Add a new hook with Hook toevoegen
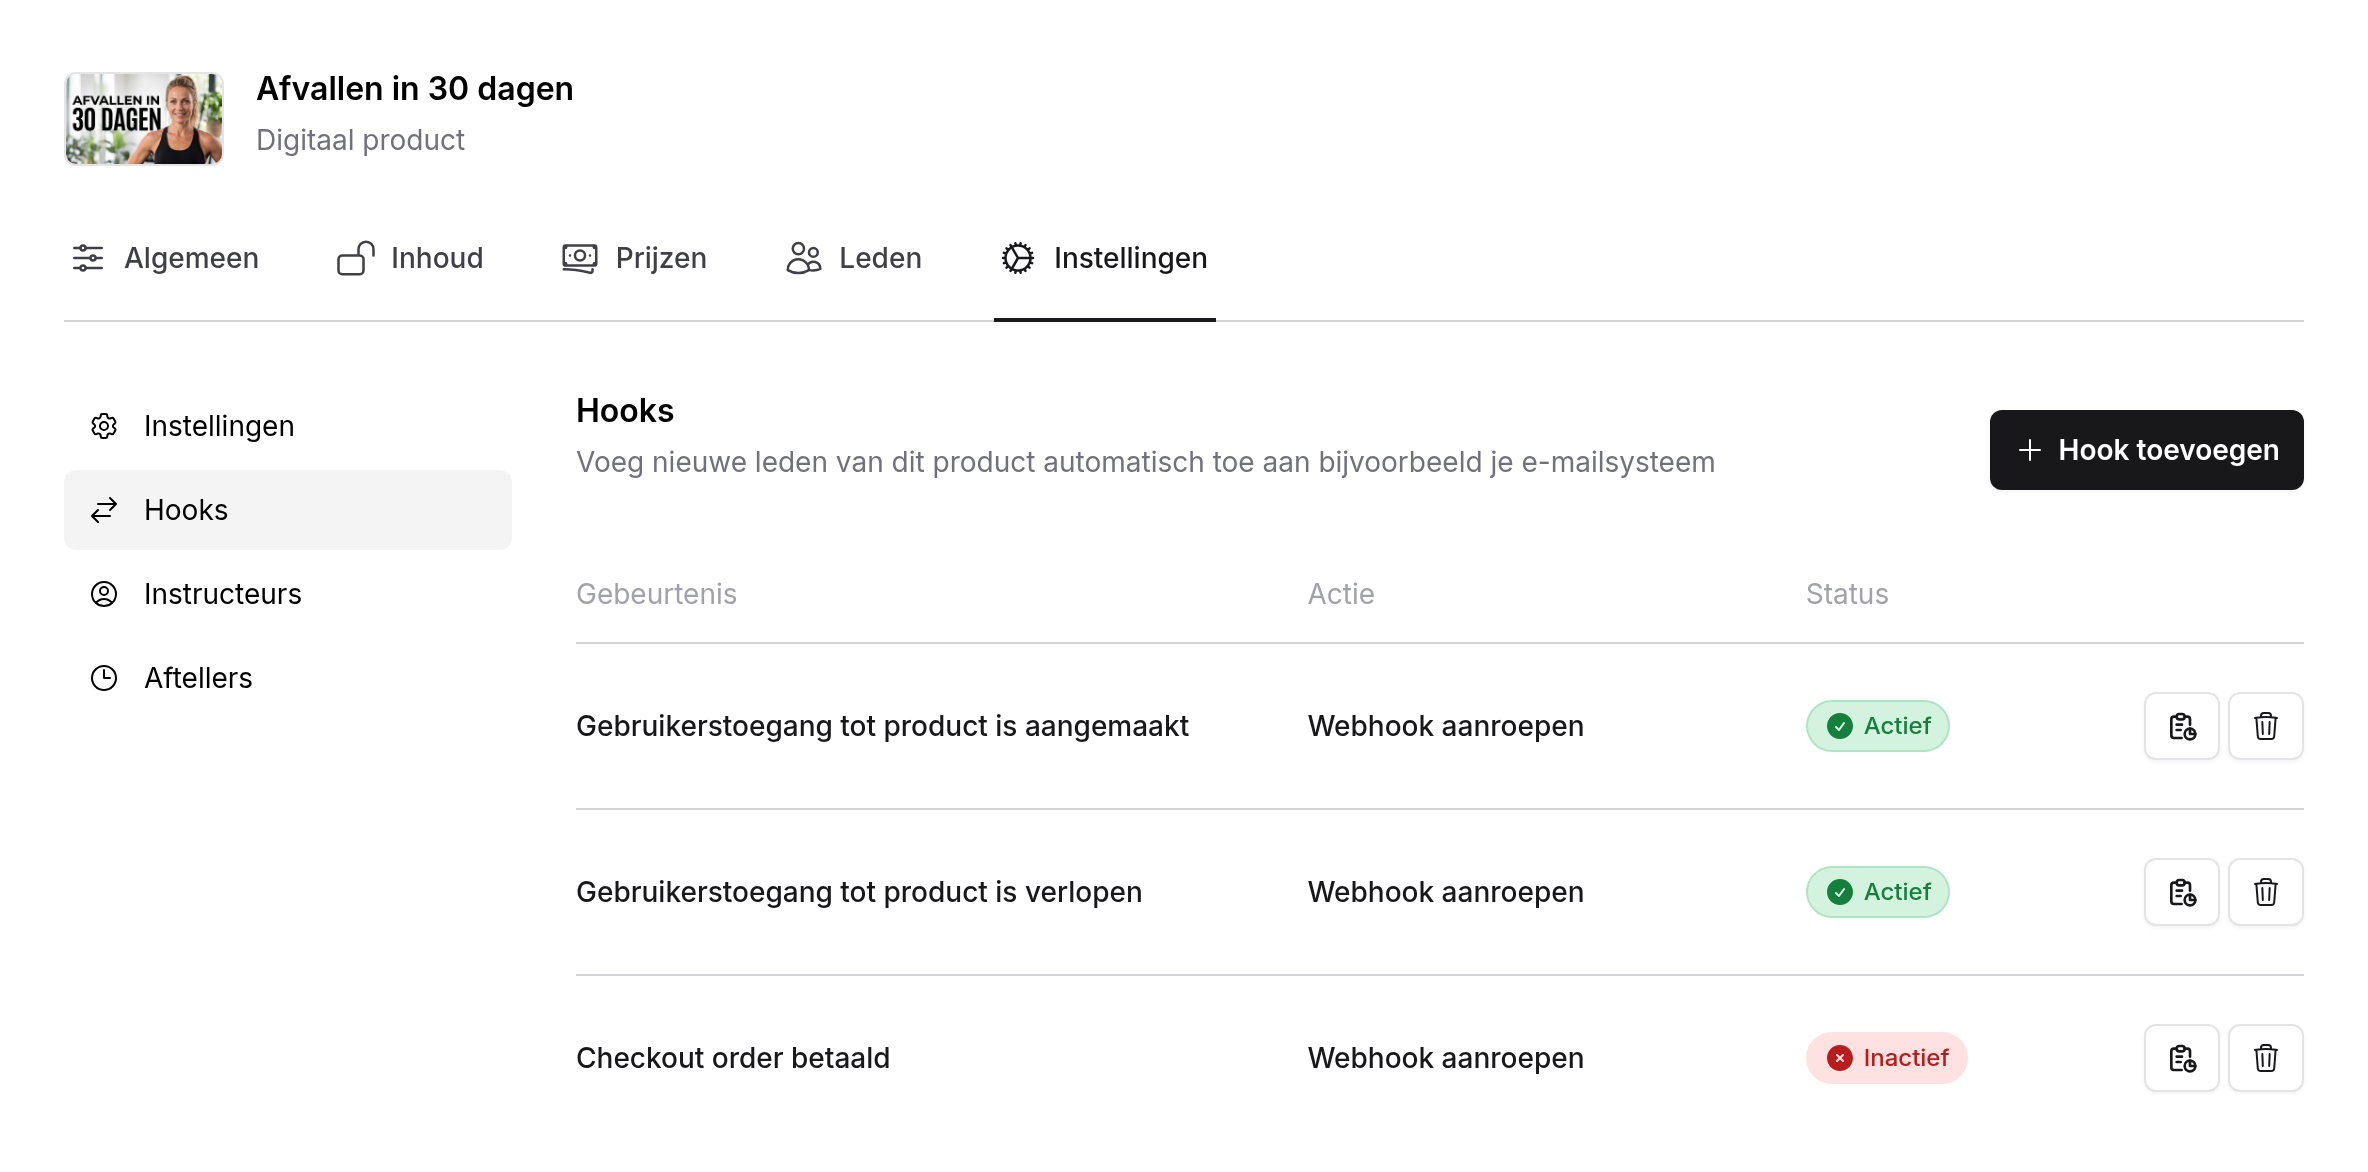Image resolution: width=2368 pixels, height=1172 pixels. pyautogui.click(x=2146, y=450)
